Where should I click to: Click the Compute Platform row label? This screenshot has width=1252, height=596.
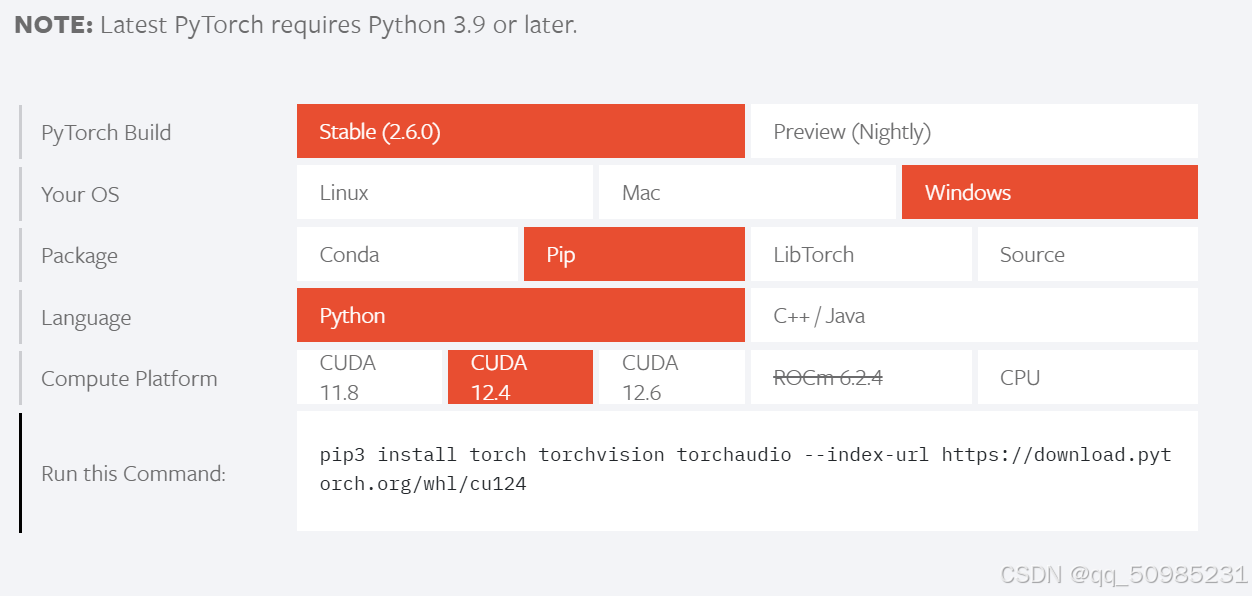pyautogui.click(x=129, y=379)
